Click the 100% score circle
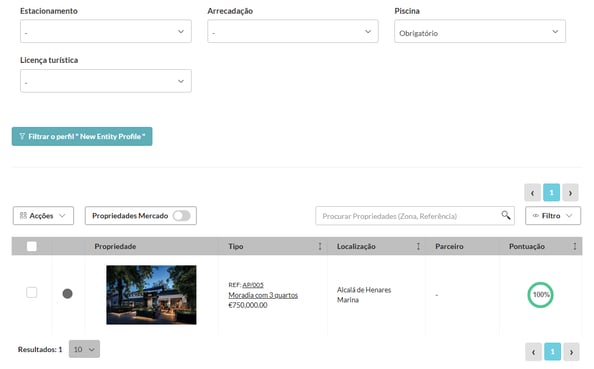The height and width of the screenshot is (369, 594). (x=541, y=295)
